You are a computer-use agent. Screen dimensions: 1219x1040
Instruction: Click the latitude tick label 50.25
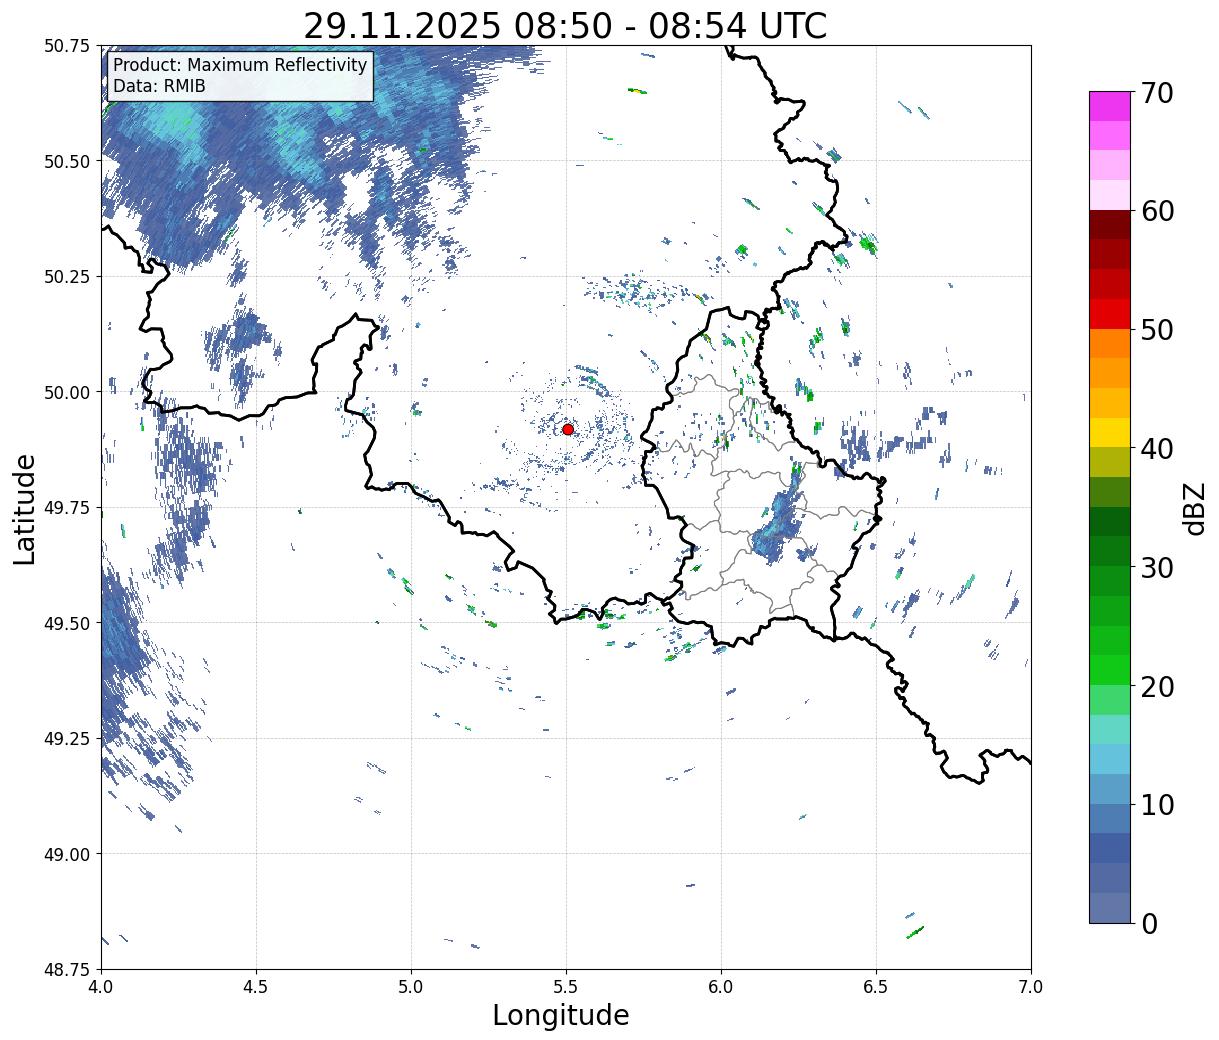(x=67, y=277)
